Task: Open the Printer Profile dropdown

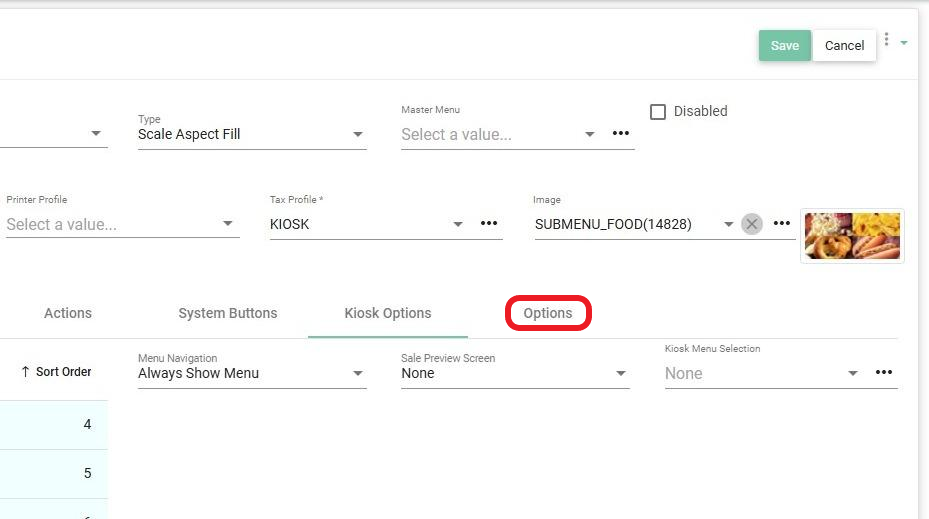Action: tap(228, 225)
